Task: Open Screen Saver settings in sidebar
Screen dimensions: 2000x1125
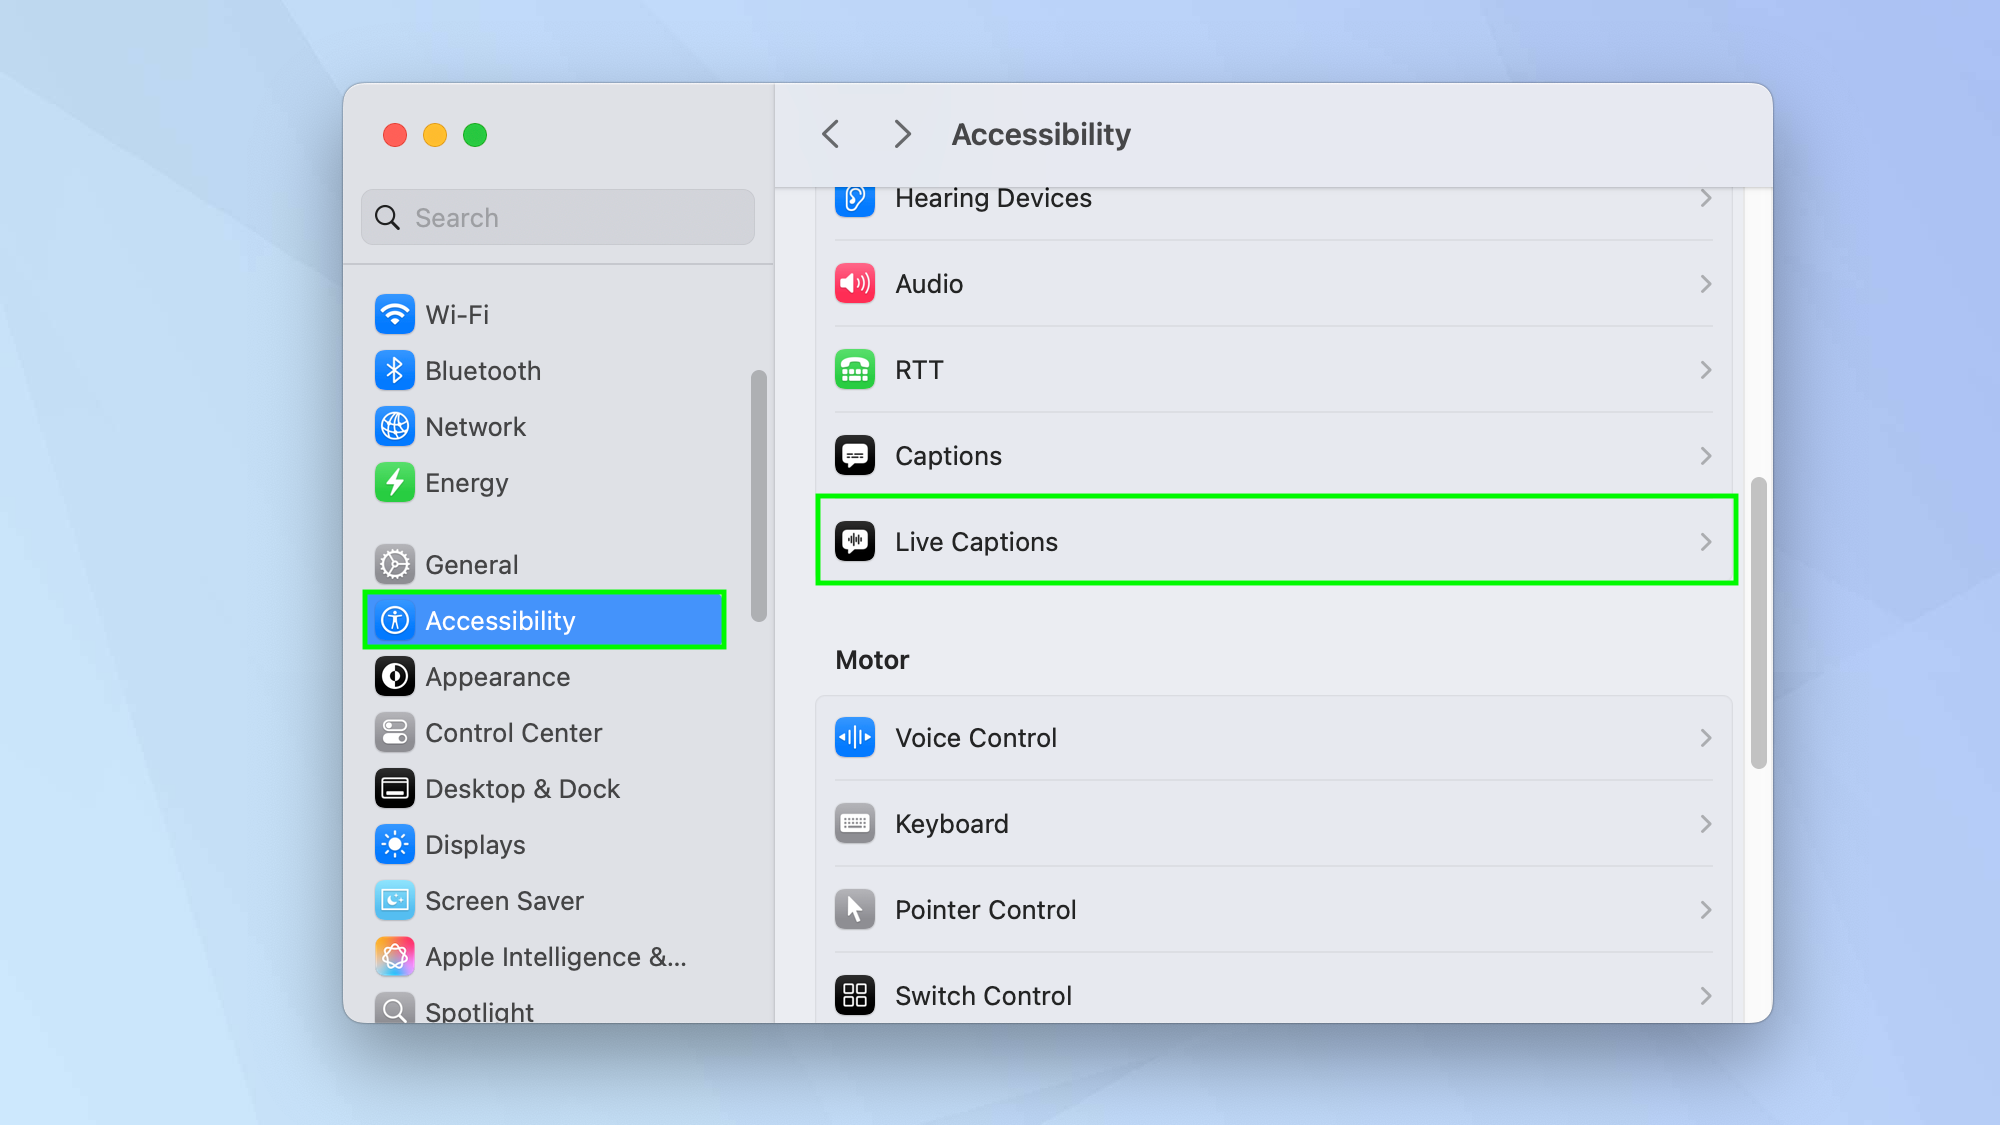Action: pos(504,901)
